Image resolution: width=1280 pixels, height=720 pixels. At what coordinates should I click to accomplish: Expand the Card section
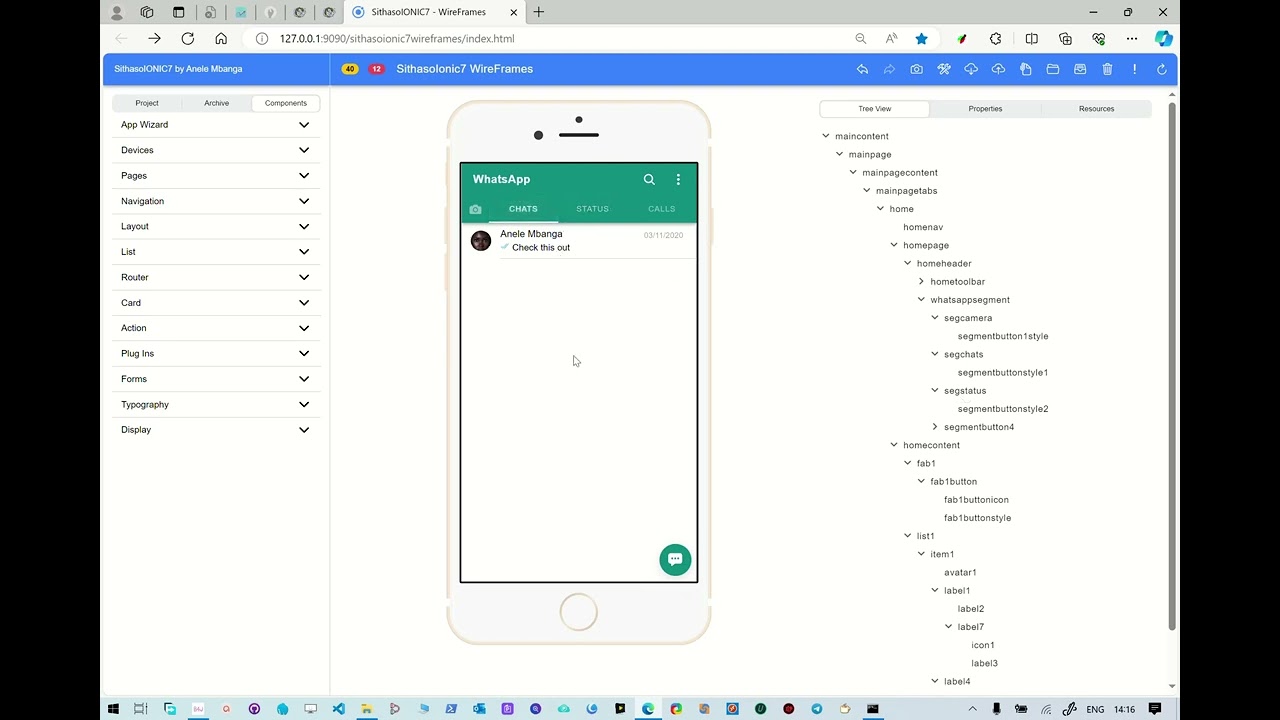click(216, 303)
